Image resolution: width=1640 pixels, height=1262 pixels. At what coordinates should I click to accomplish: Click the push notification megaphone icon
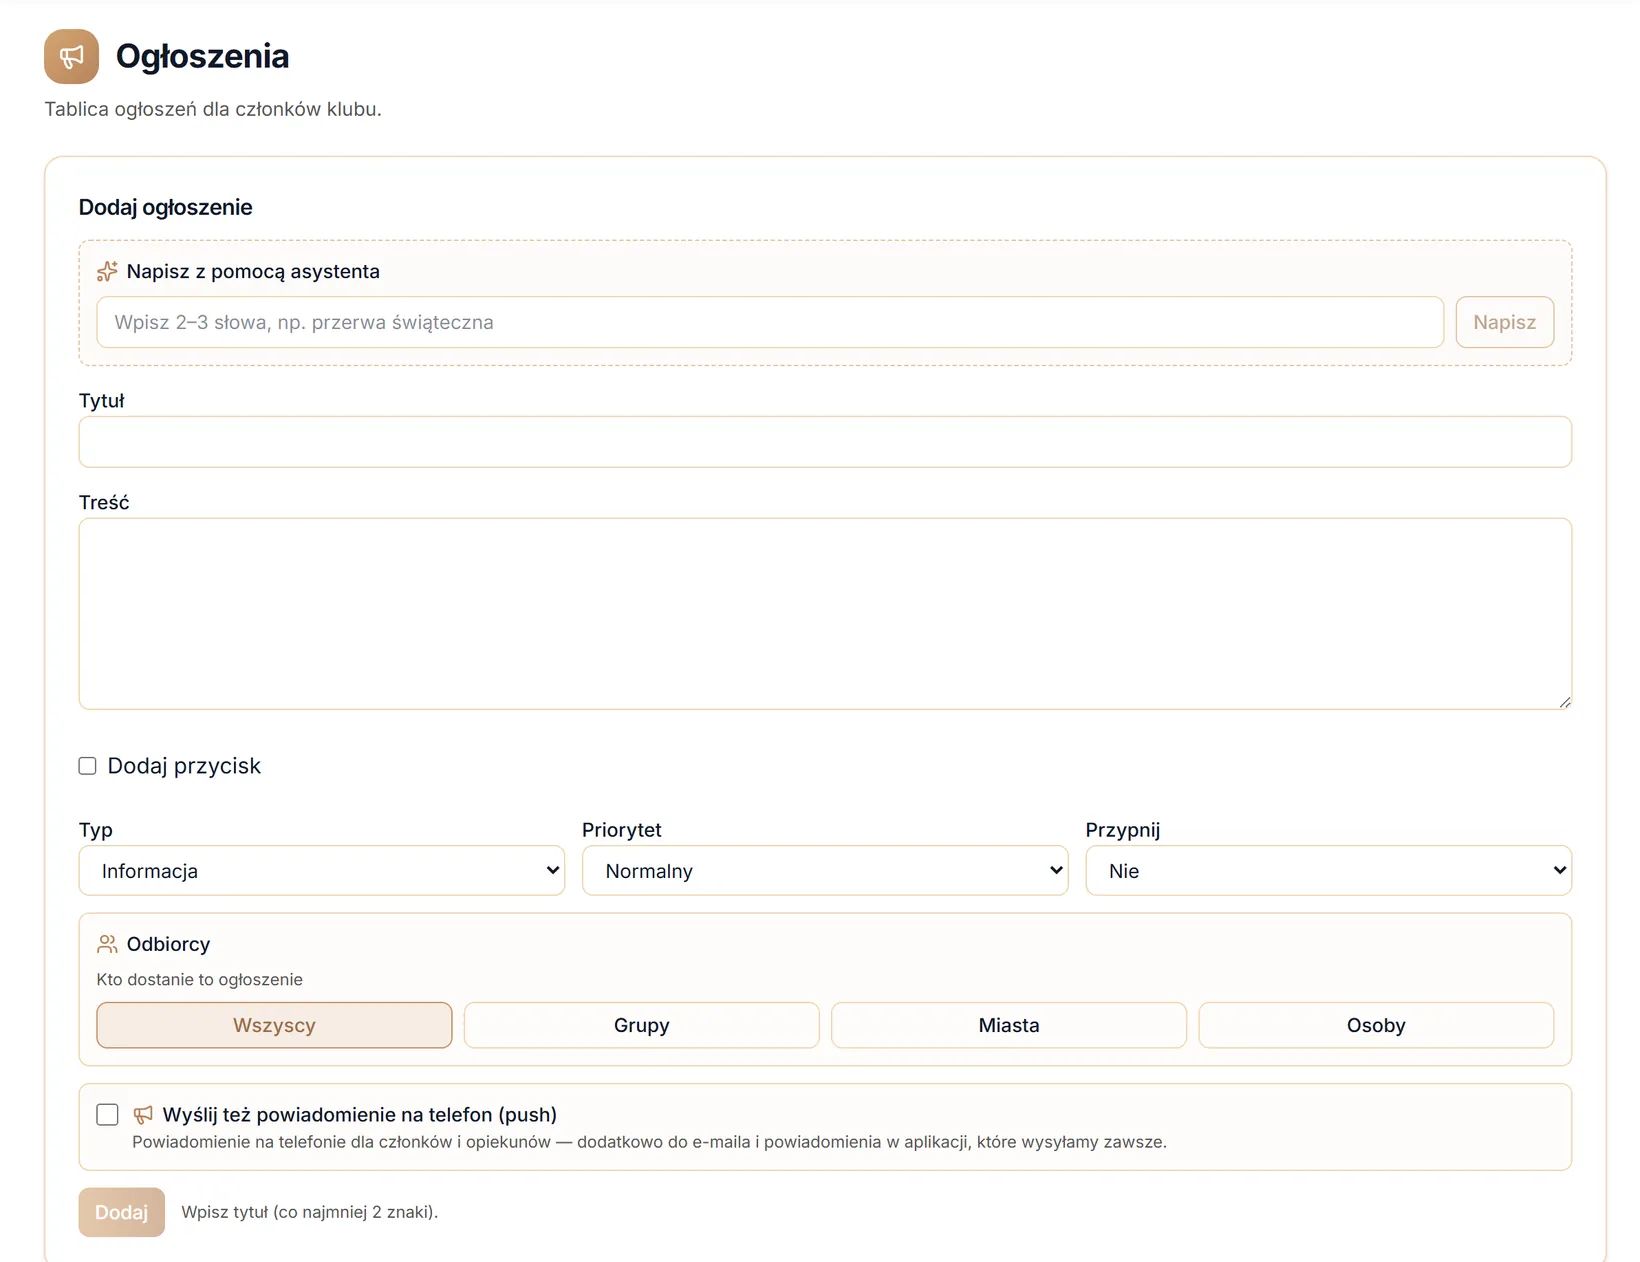click(143, 1114)
